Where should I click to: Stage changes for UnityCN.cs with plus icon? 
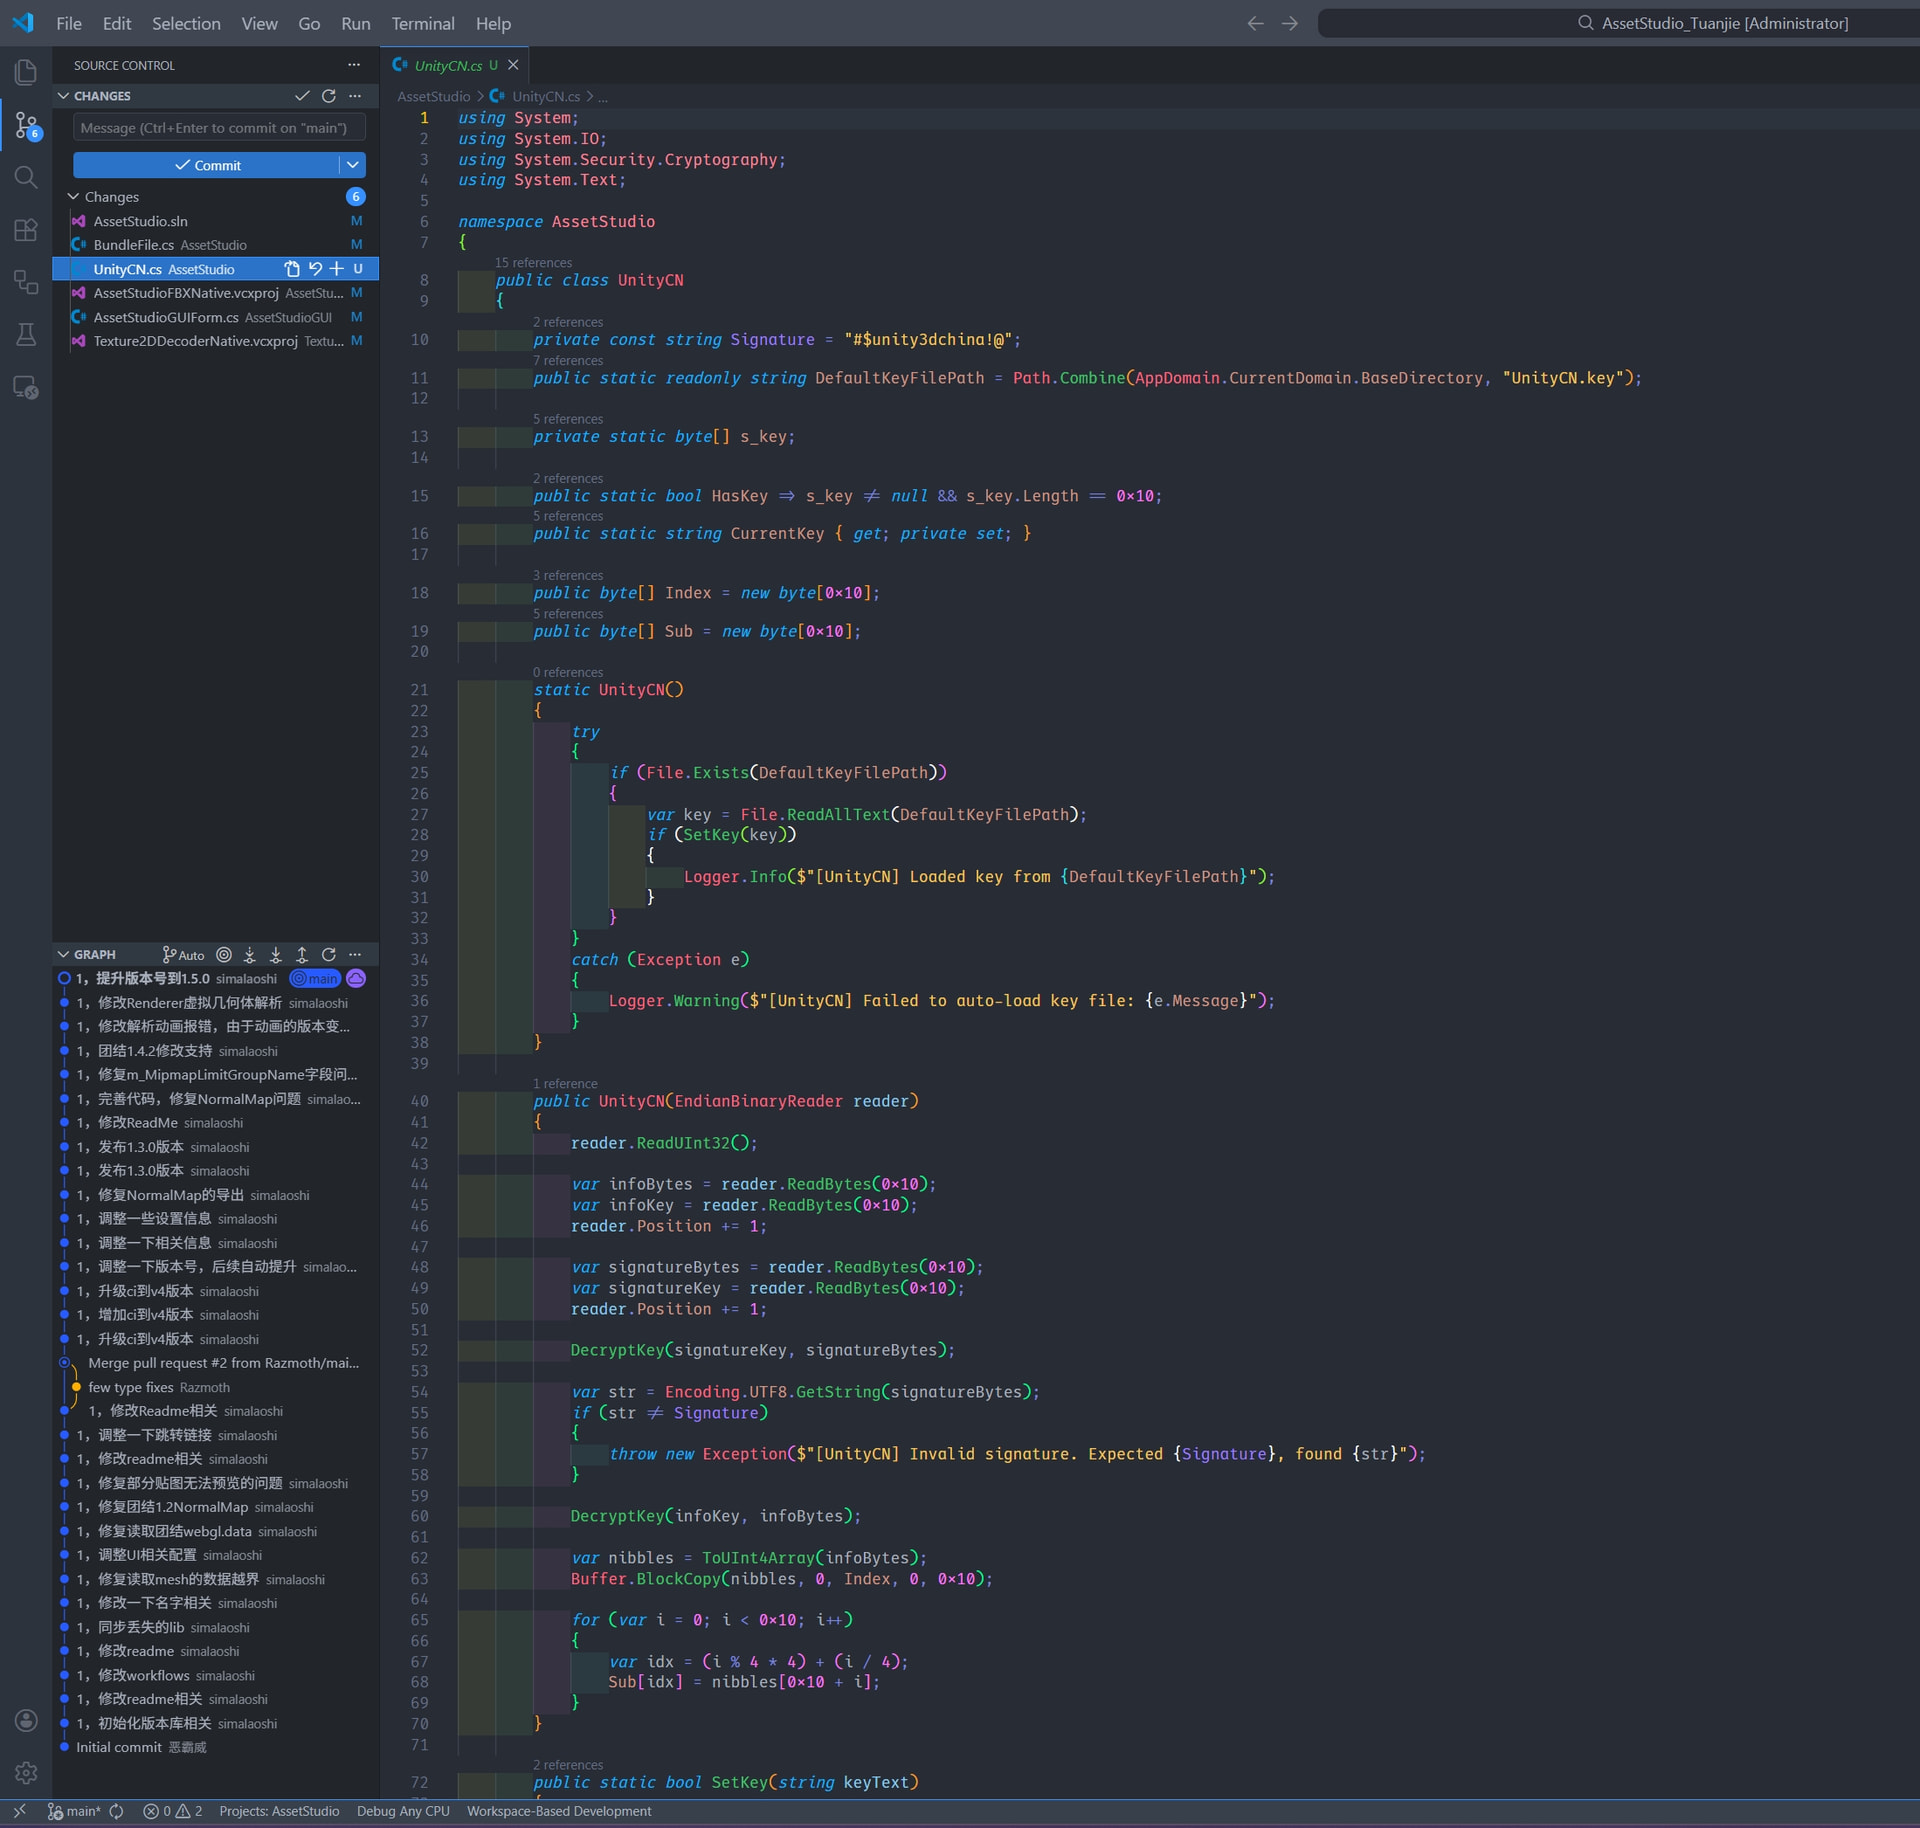(337, 269)
